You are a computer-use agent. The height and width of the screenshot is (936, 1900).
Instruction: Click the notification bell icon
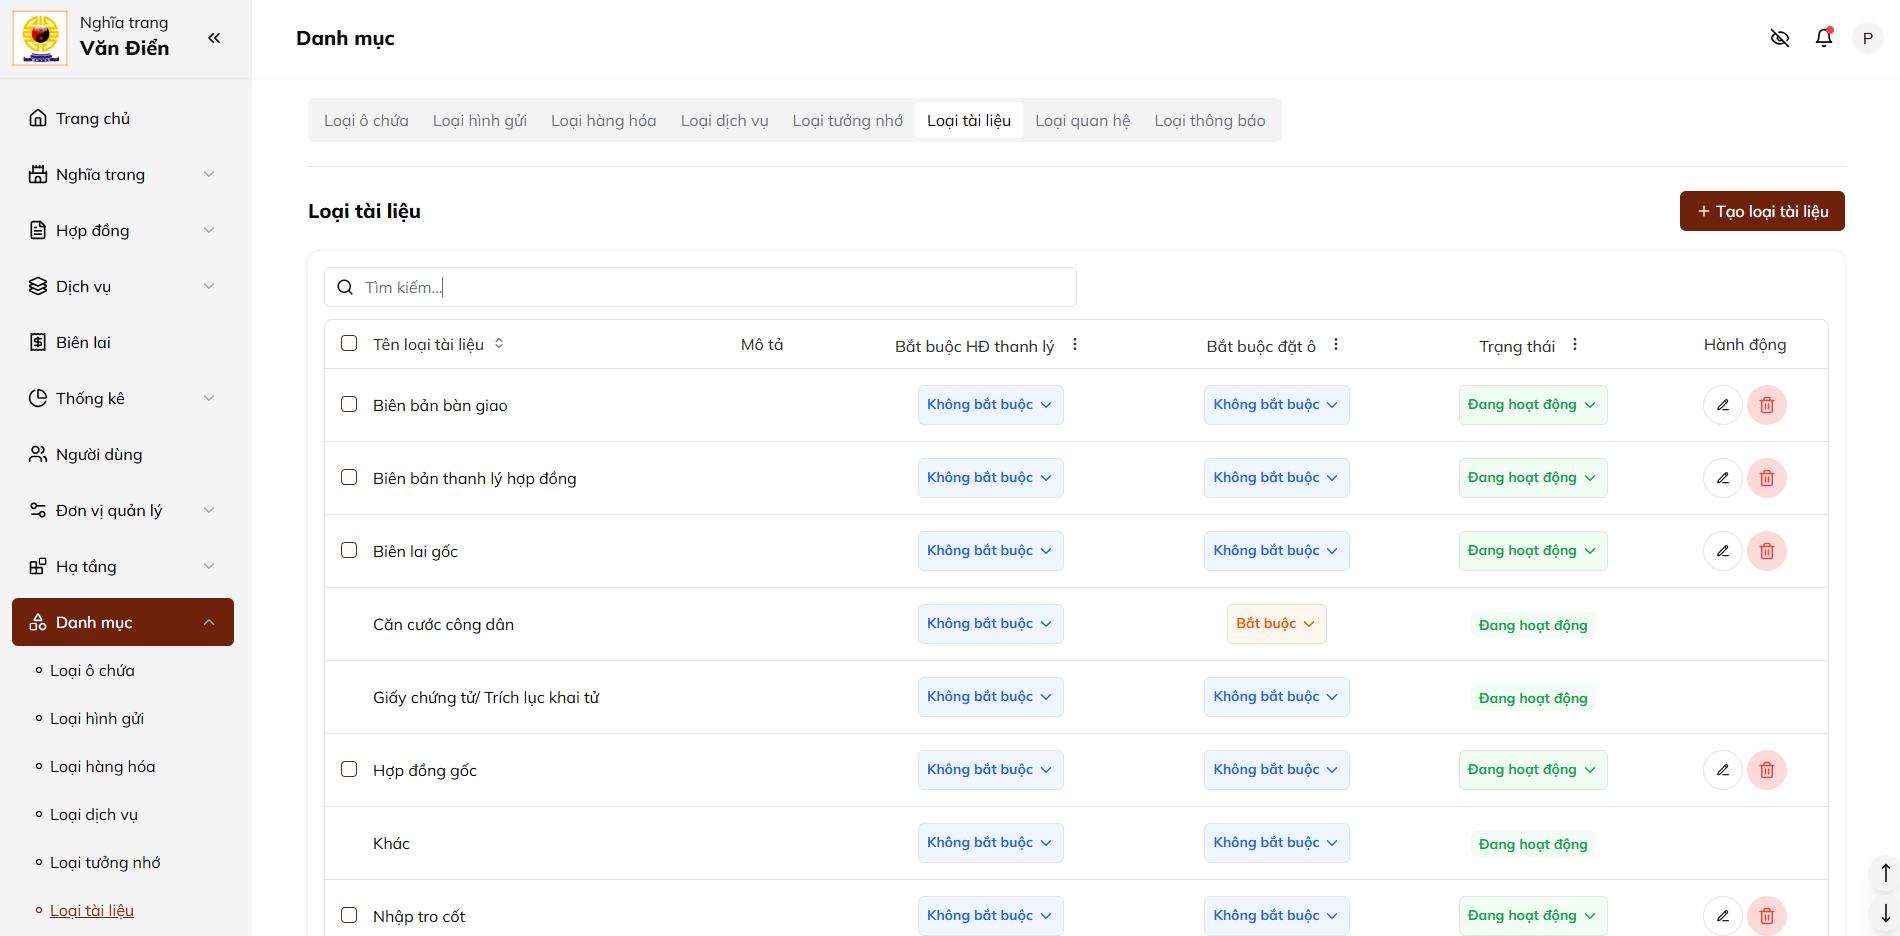click(x=1824, y=38)
